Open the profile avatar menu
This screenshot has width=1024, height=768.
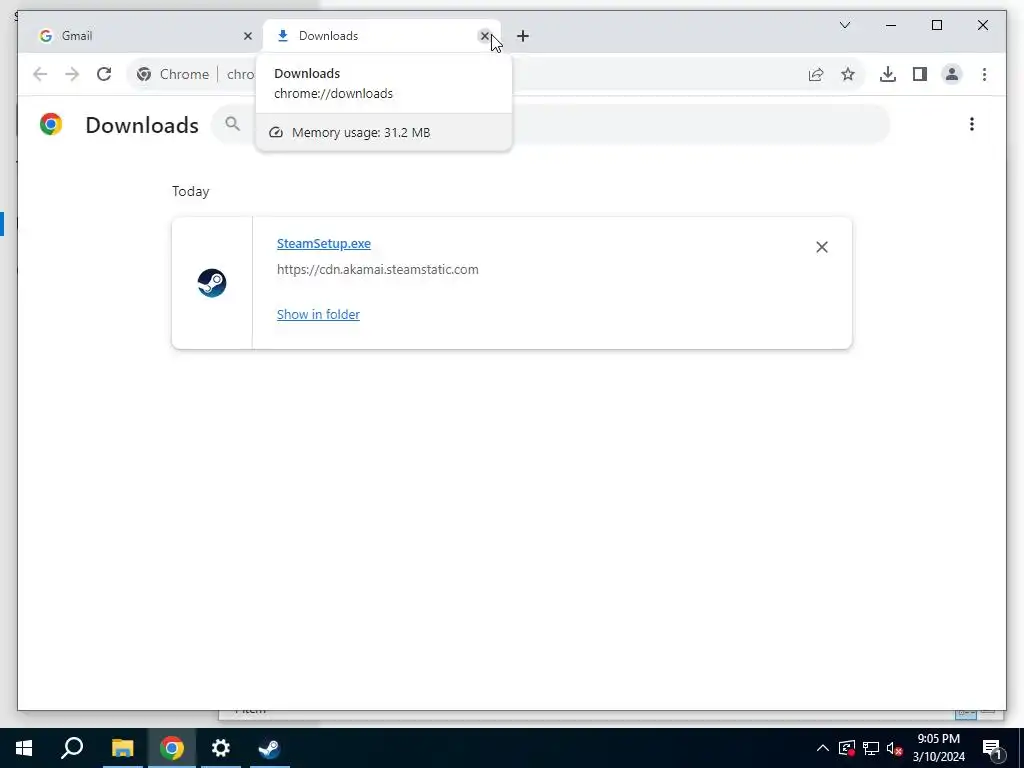coord(952,74)
